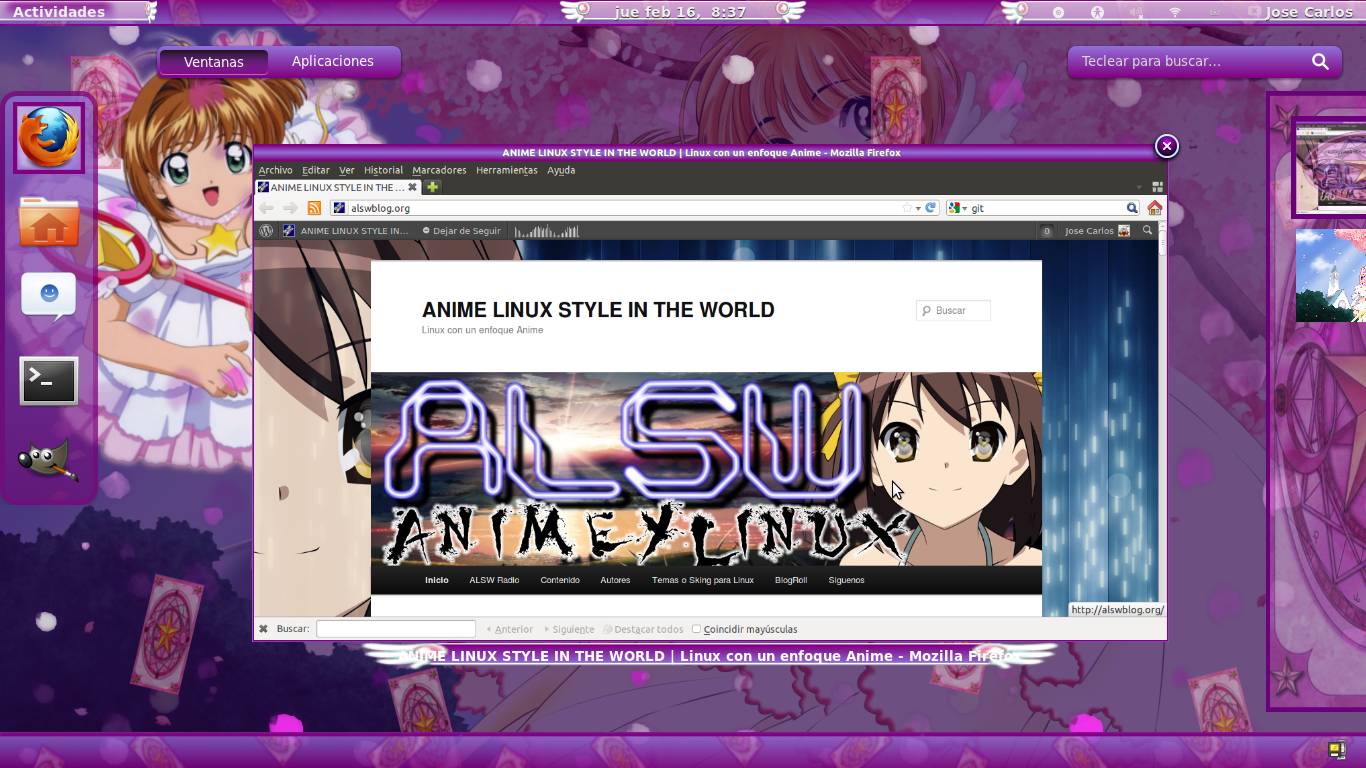Open 'Temas o Sking para Linux' link
1366x768 pixels.
tap(703, 580)
